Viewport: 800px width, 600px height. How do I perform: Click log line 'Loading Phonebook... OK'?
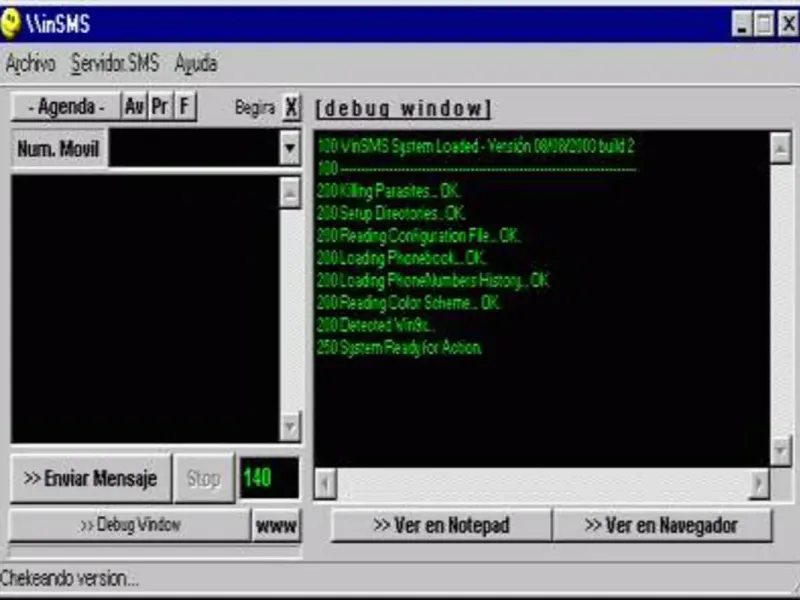pyautogui.click(x=401, y=258)
